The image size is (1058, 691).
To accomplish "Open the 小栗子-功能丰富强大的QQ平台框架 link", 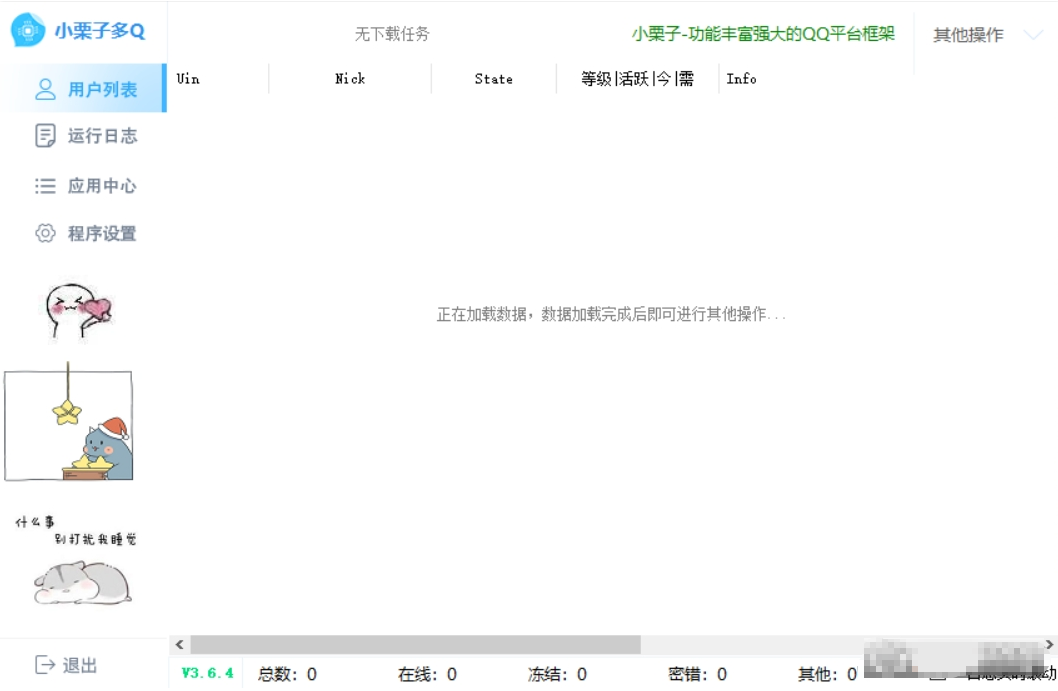I will (x=762, y=33).
